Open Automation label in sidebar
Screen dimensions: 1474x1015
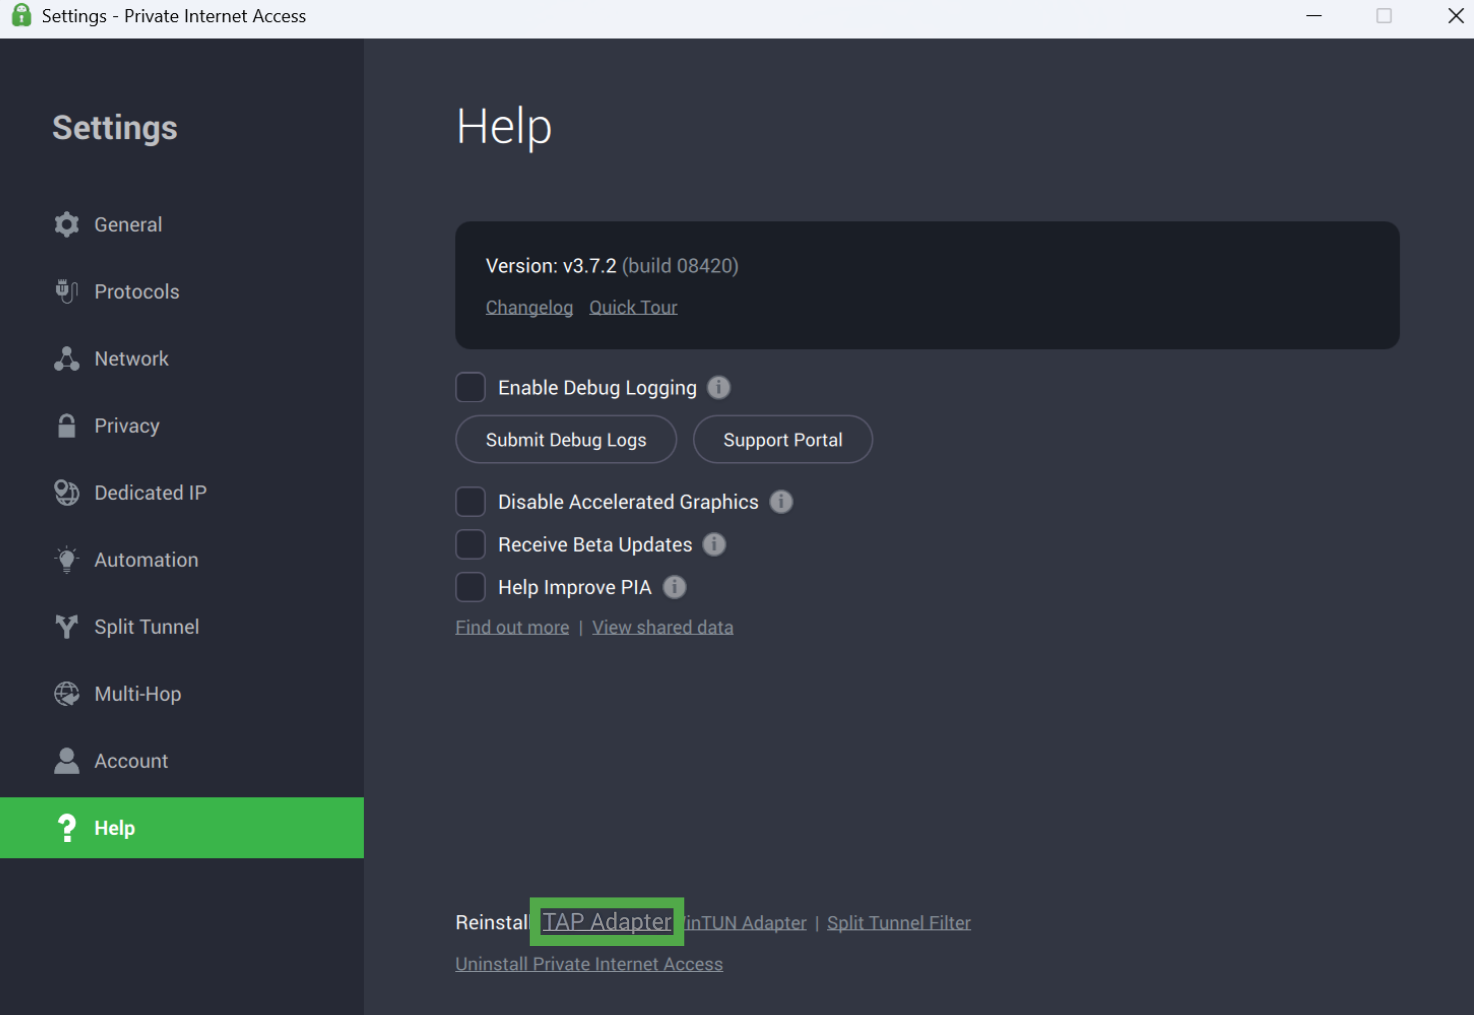tap(146, 560)
